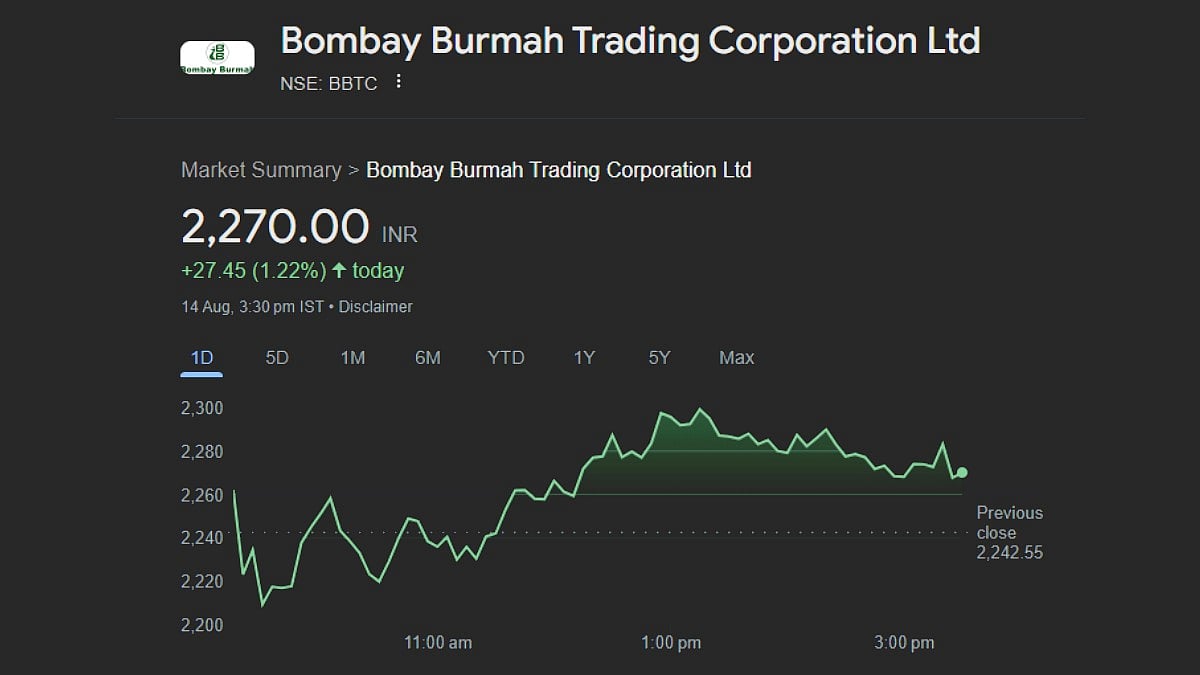
Task: Select the 1D time range tab
Action: point(202,358)
